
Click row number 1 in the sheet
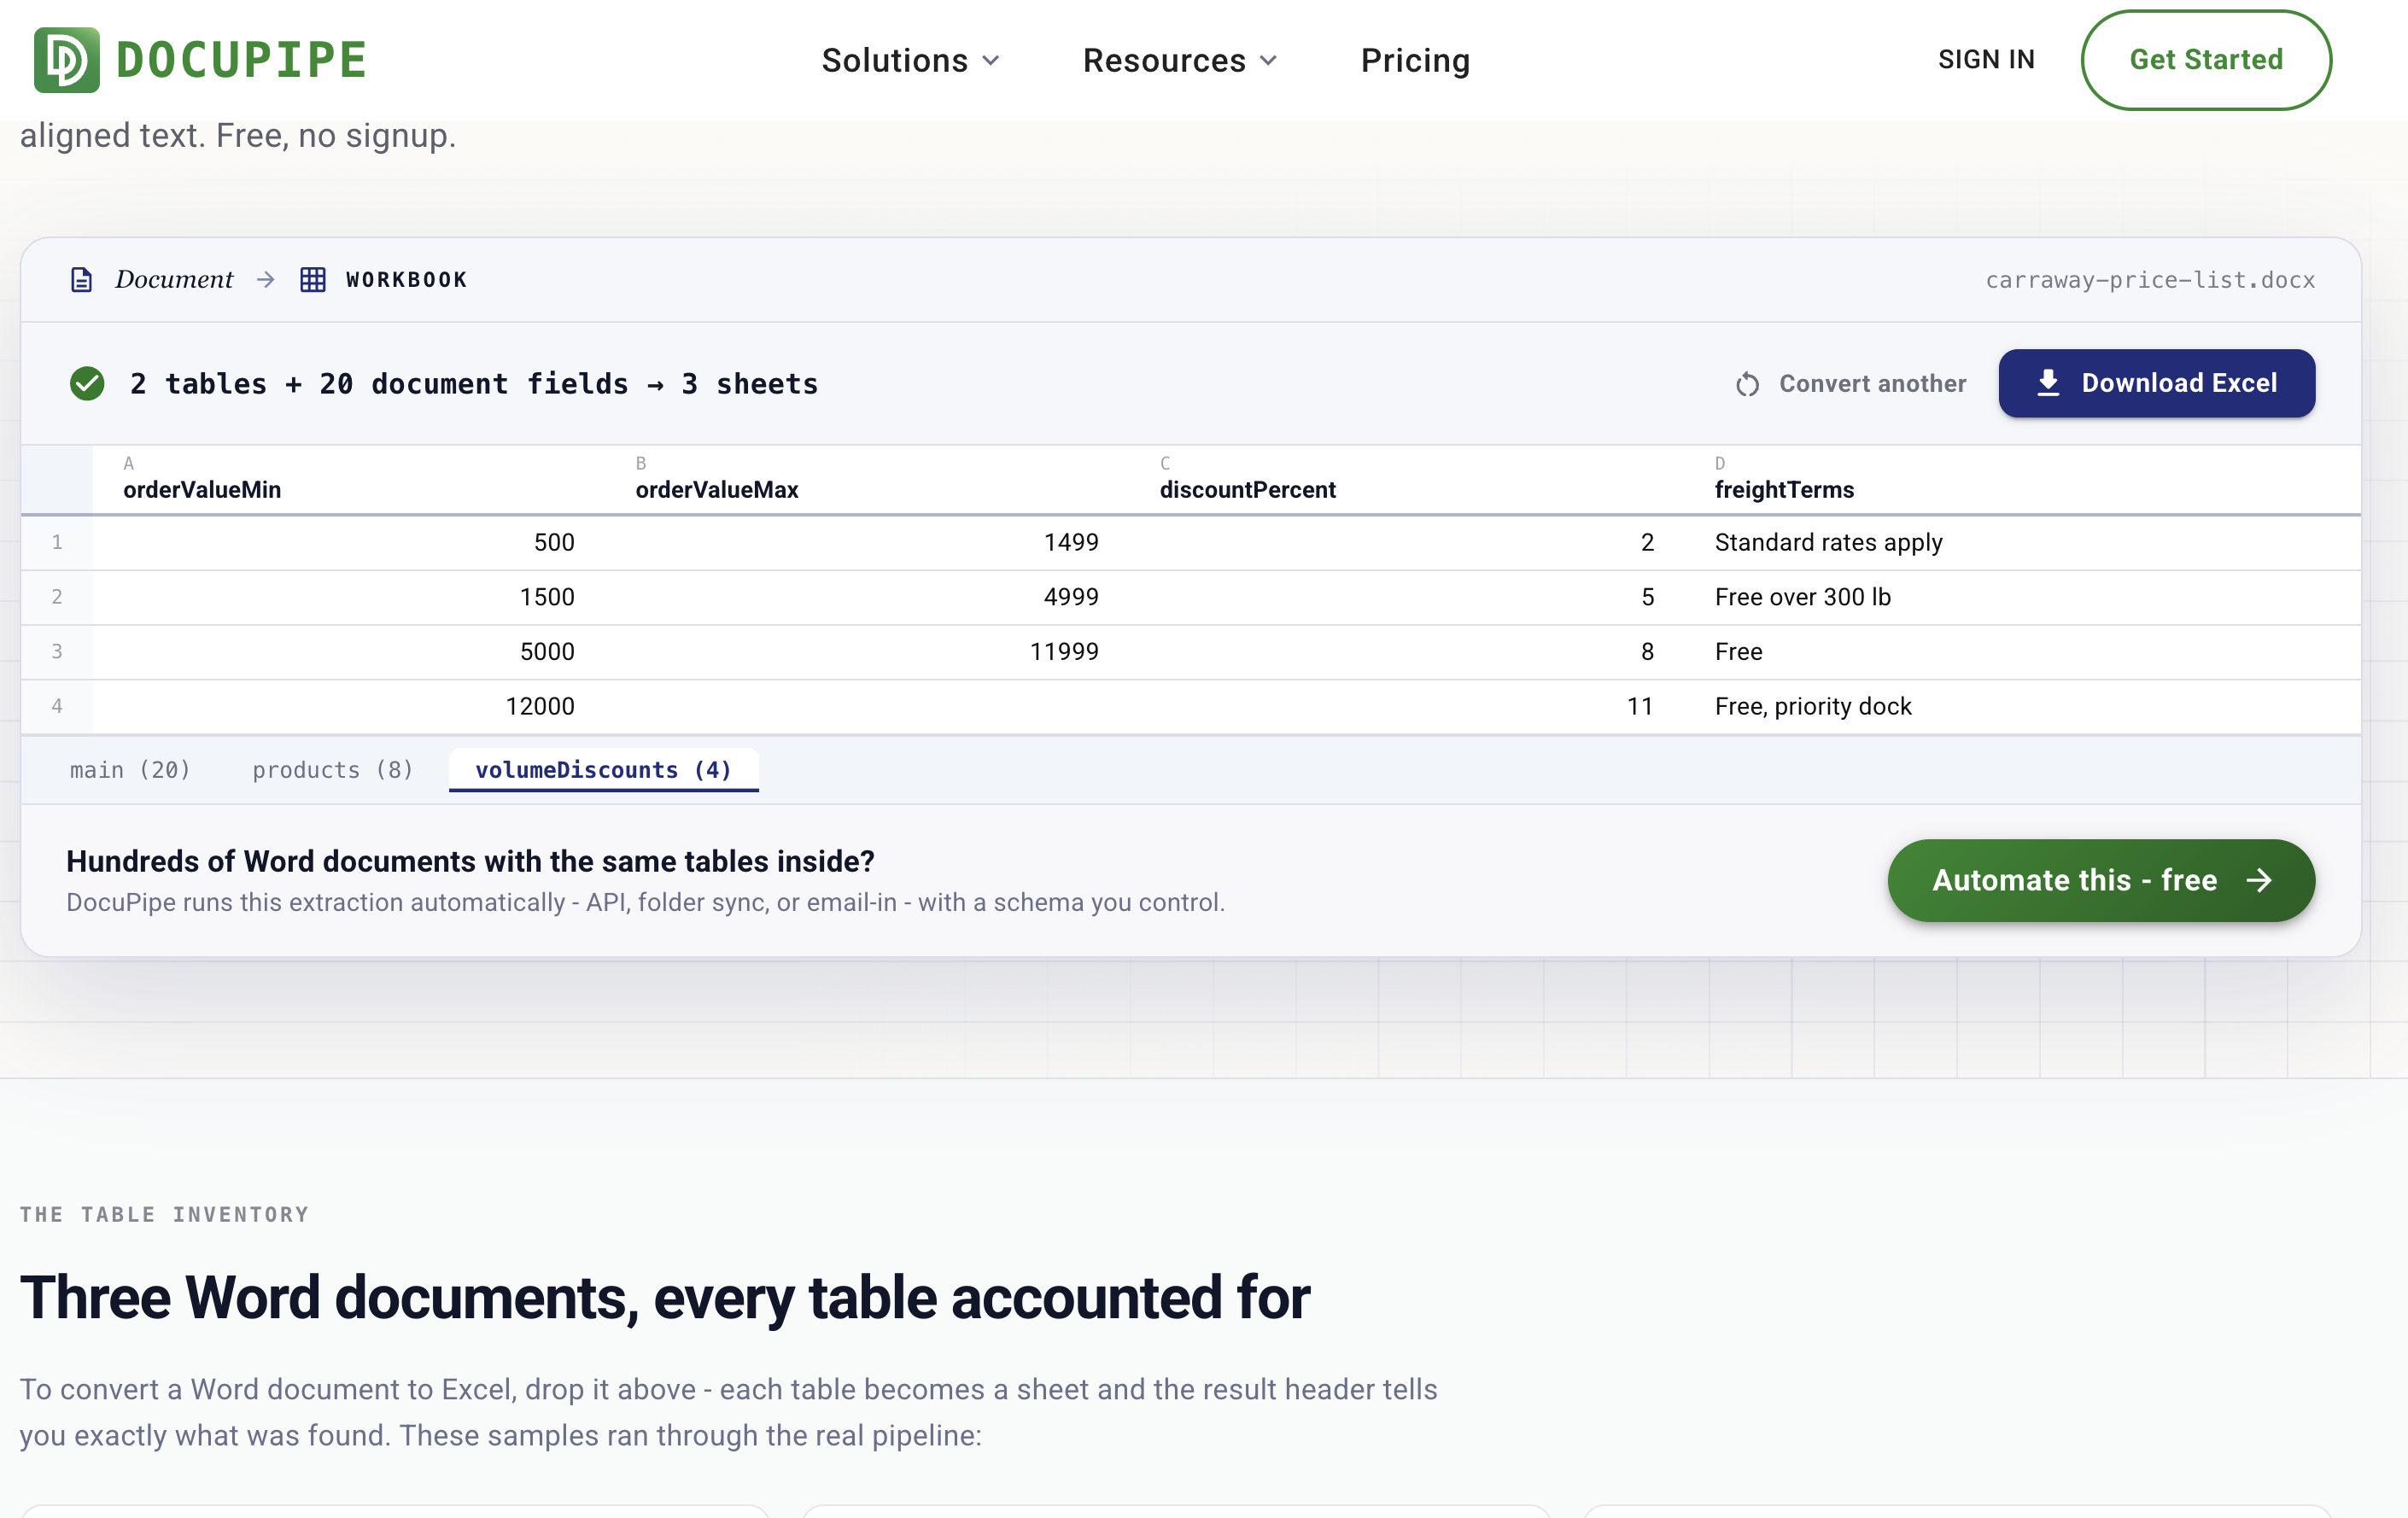pyautogui.click(x=57, y=543)
